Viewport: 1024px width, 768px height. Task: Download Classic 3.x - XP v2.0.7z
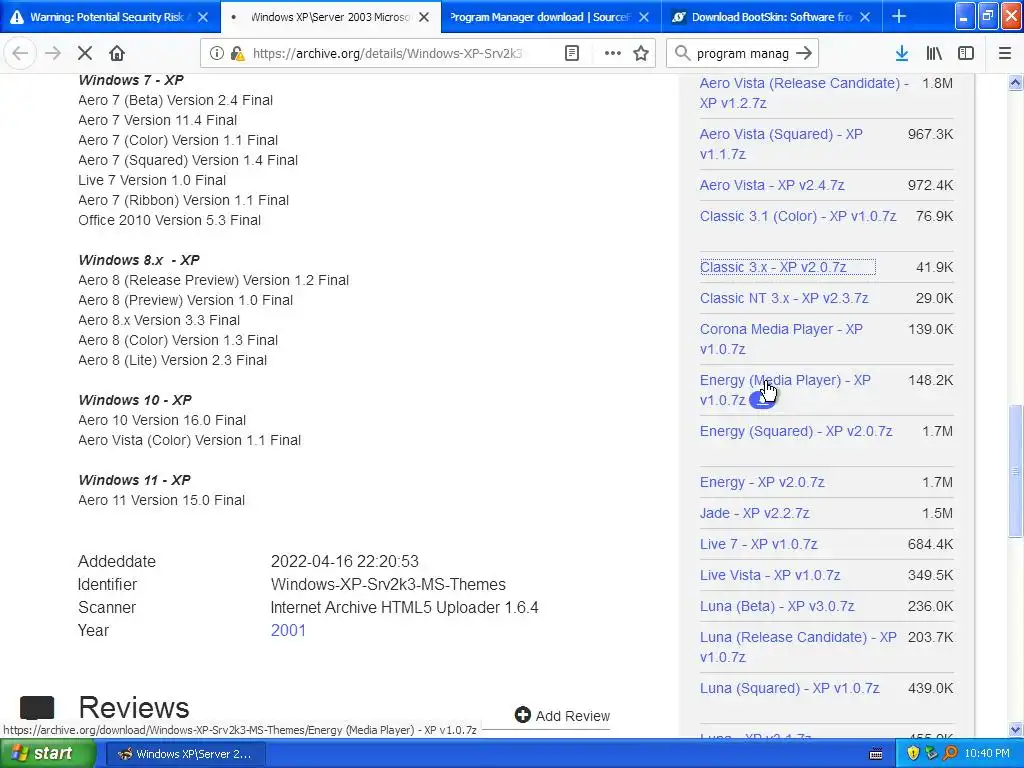click(773, 267)
